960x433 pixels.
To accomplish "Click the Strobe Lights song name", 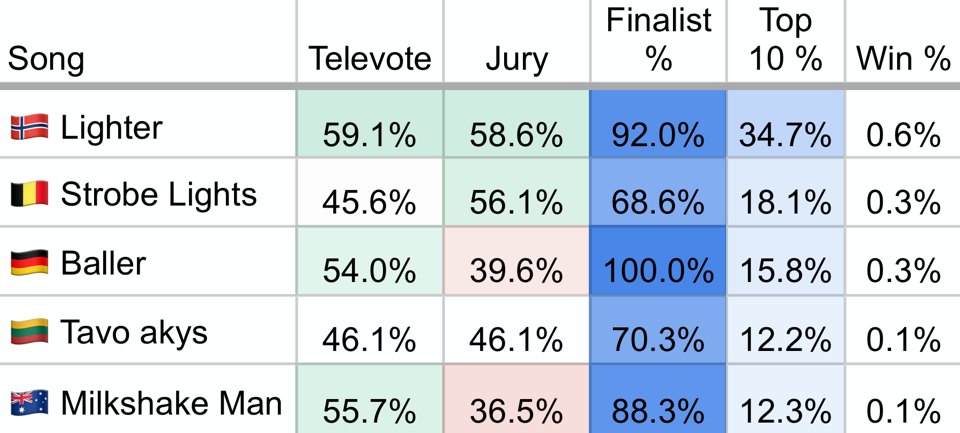I will 159,195.
